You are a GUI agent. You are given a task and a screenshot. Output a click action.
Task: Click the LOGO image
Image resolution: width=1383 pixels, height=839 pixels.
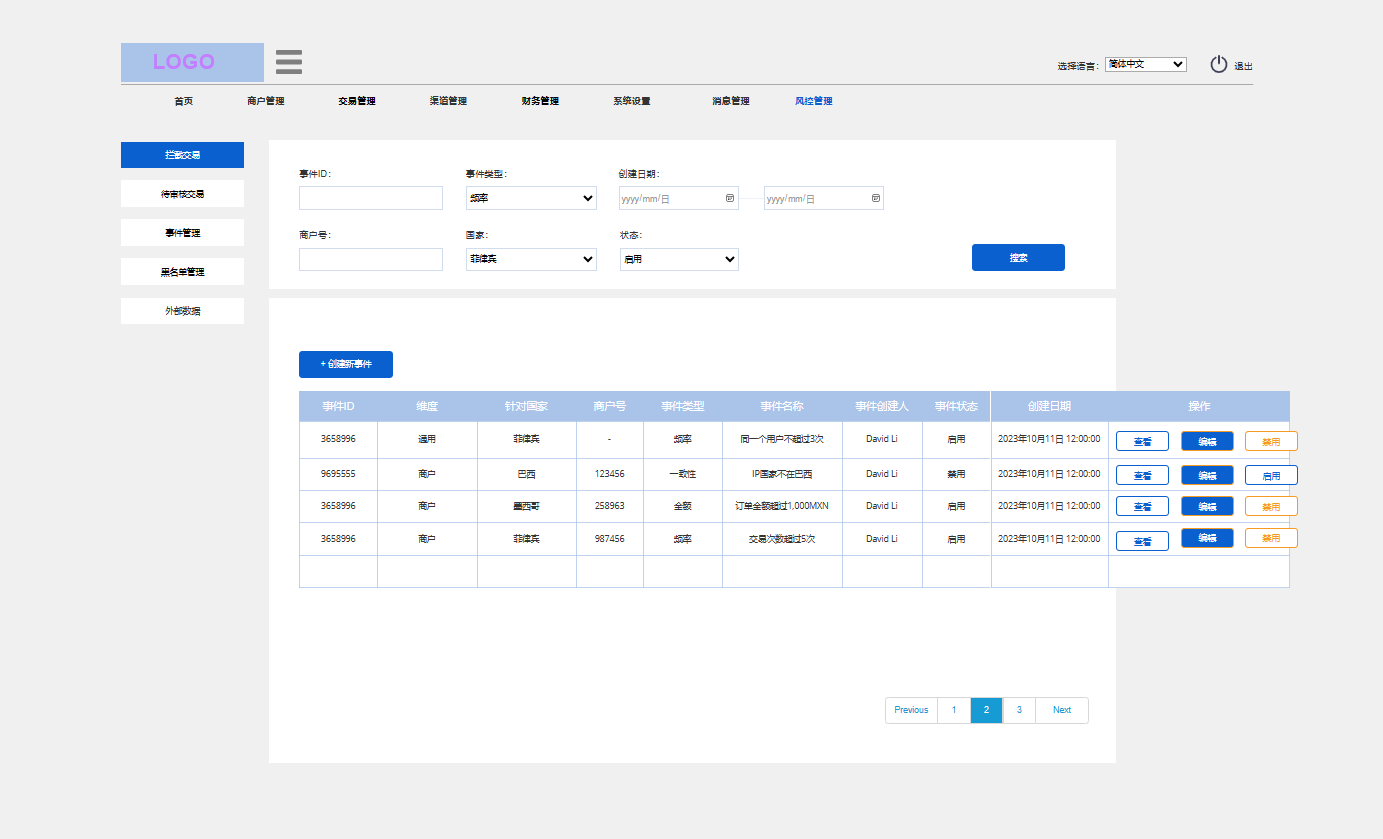(x=192, y=62)
